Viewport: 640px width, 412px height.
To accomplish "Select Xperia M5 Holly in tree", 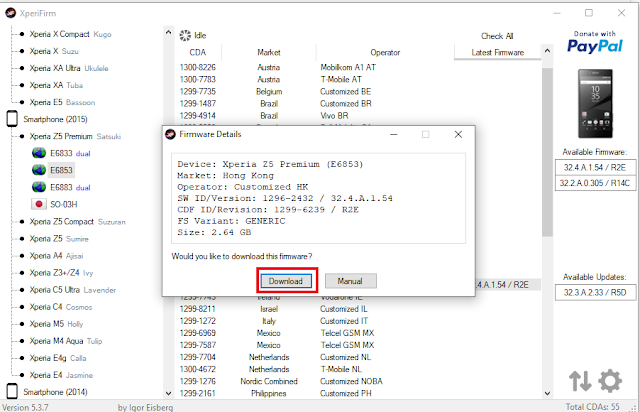I will tap(56, 324).
